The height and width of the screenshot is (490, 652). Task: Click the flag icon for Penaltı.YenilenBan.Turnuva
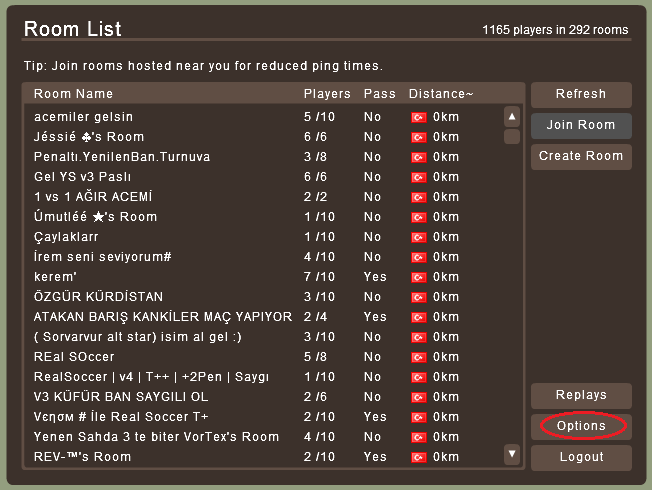(419, 157)
